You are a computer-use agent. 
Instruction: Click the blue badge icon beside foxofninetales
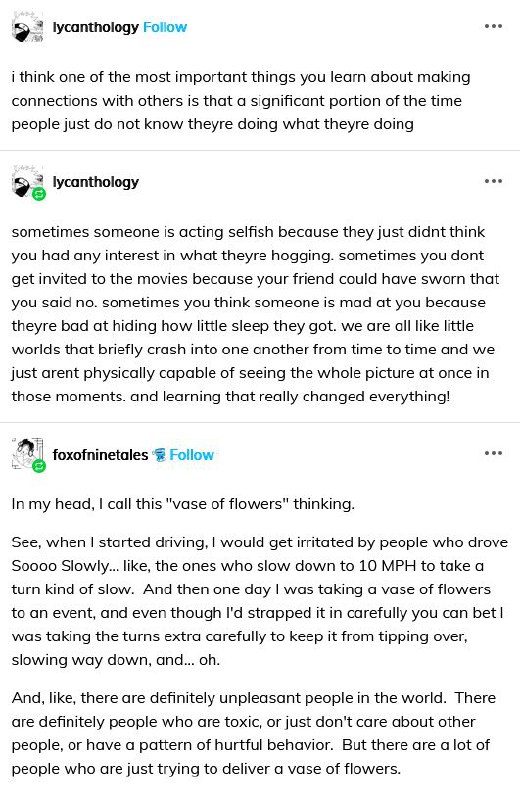pyautogui.click(x=160, y=454)
